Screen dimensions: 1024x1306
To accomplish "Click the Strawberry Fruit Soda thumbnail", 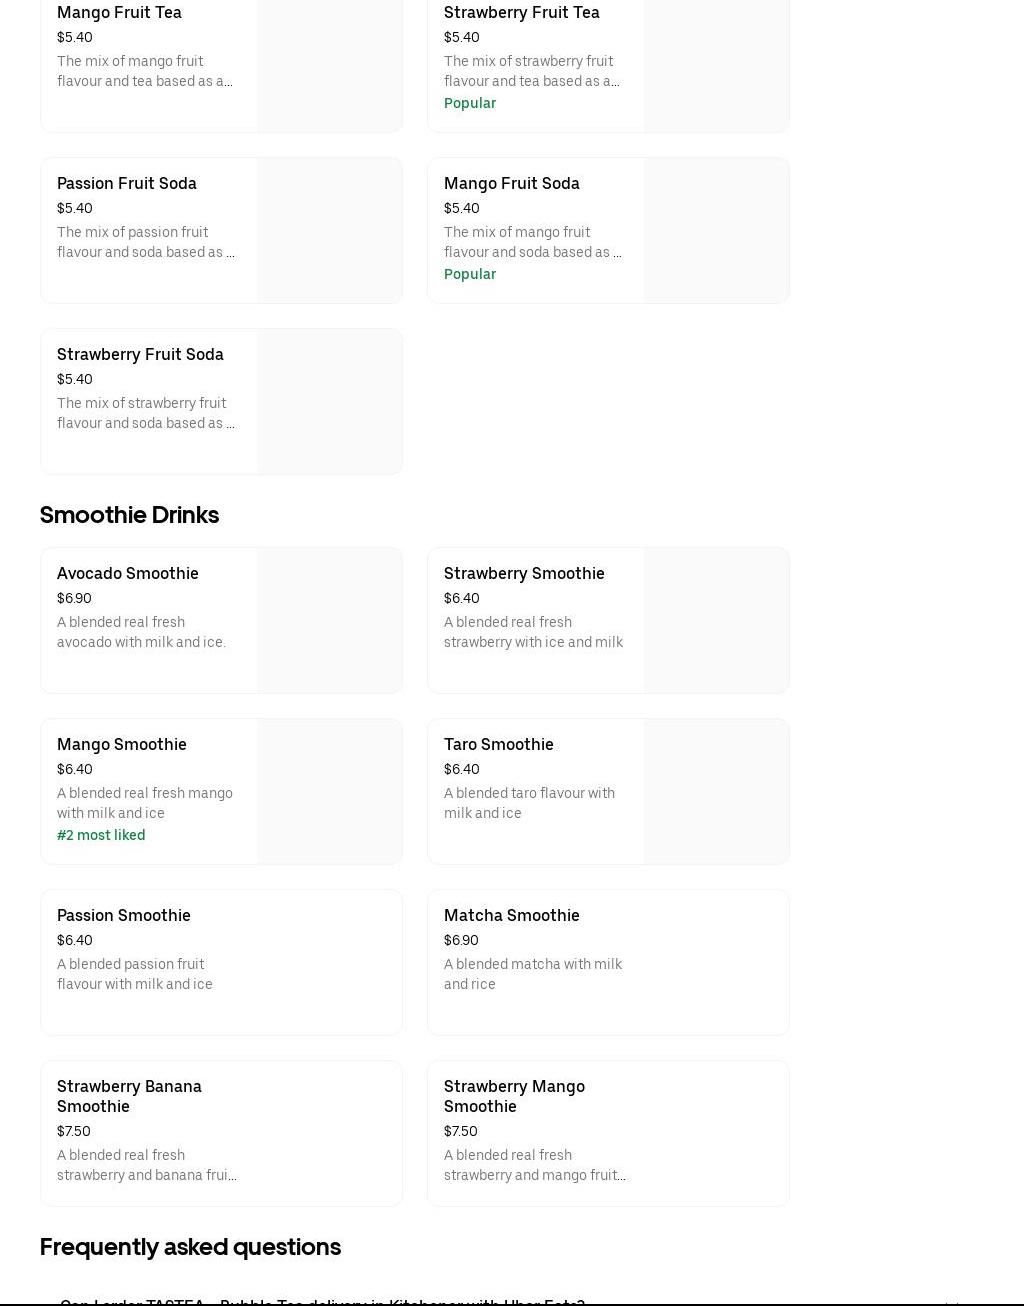I will tap(329, 402).
